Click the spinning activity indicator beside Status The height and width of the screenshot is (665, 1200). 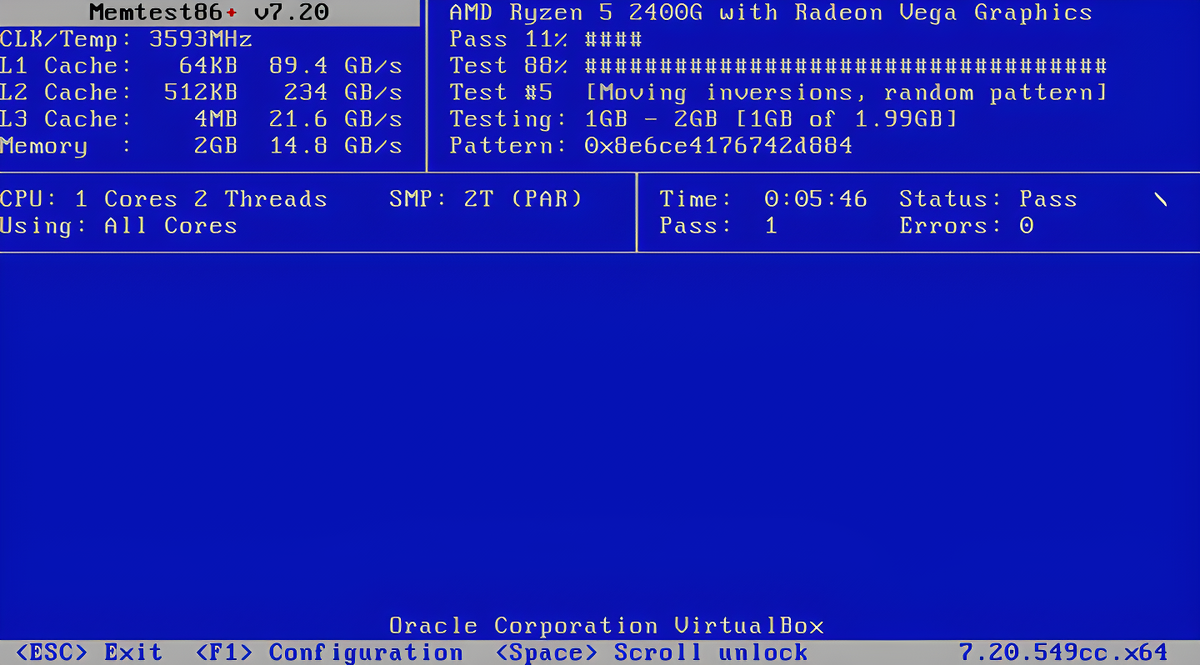(x=1160, y=199)
